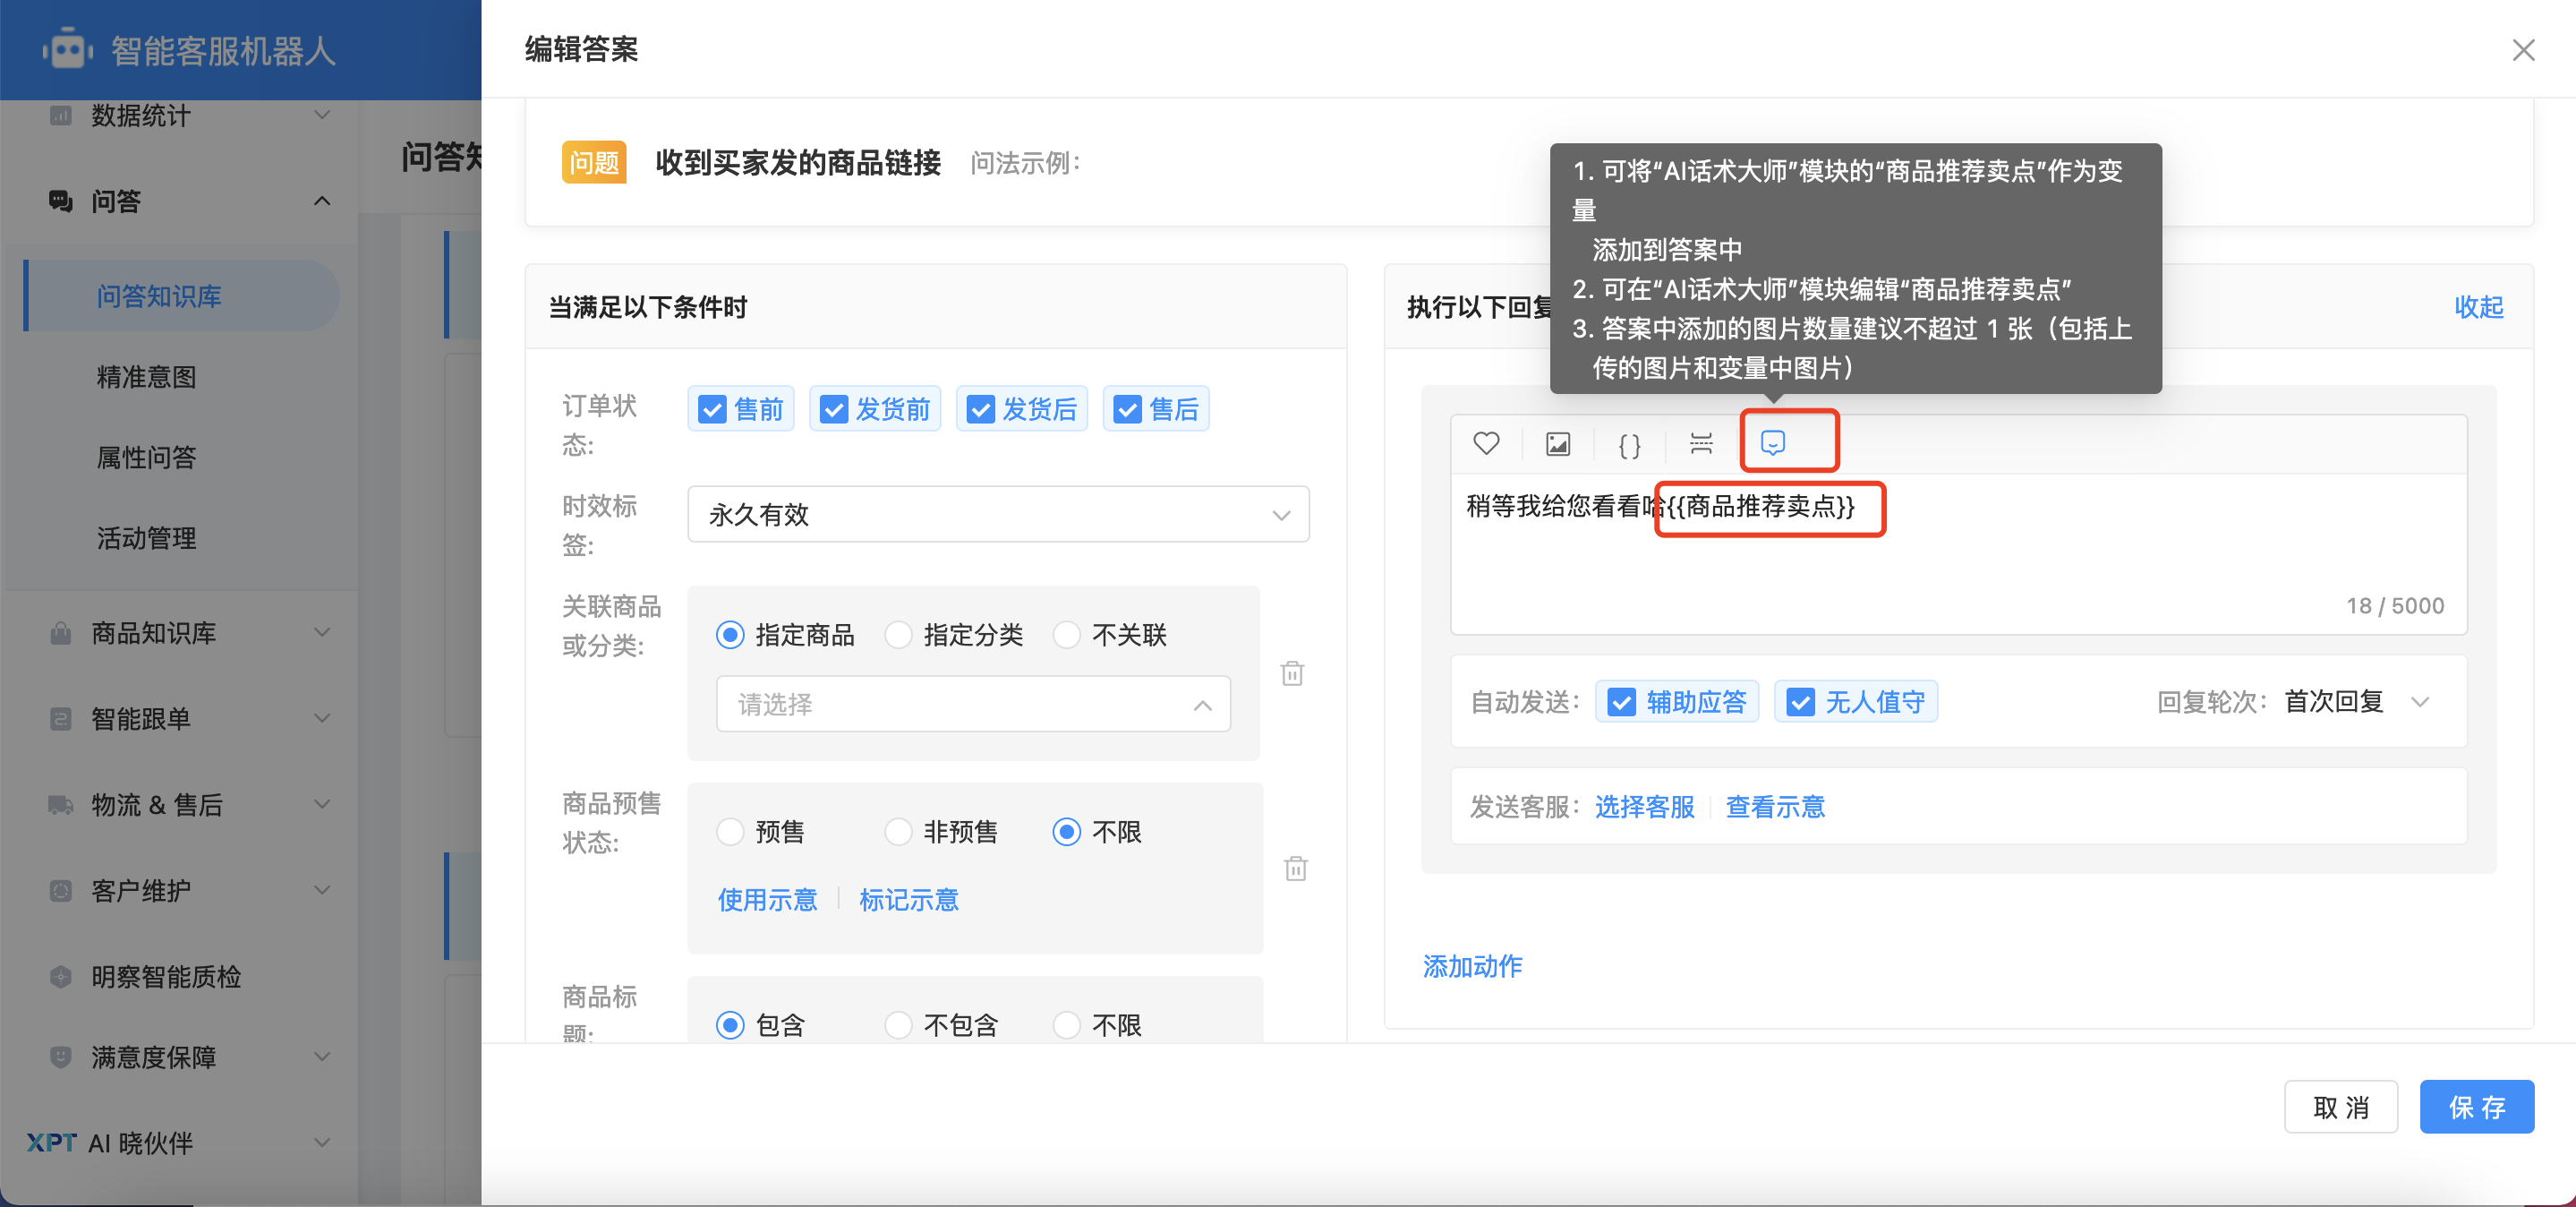Image resolution: width=2576 pixels, height=1207 pixels.
Task: Expand the 商品知识库 sidebar section
Action: (322, 633)
